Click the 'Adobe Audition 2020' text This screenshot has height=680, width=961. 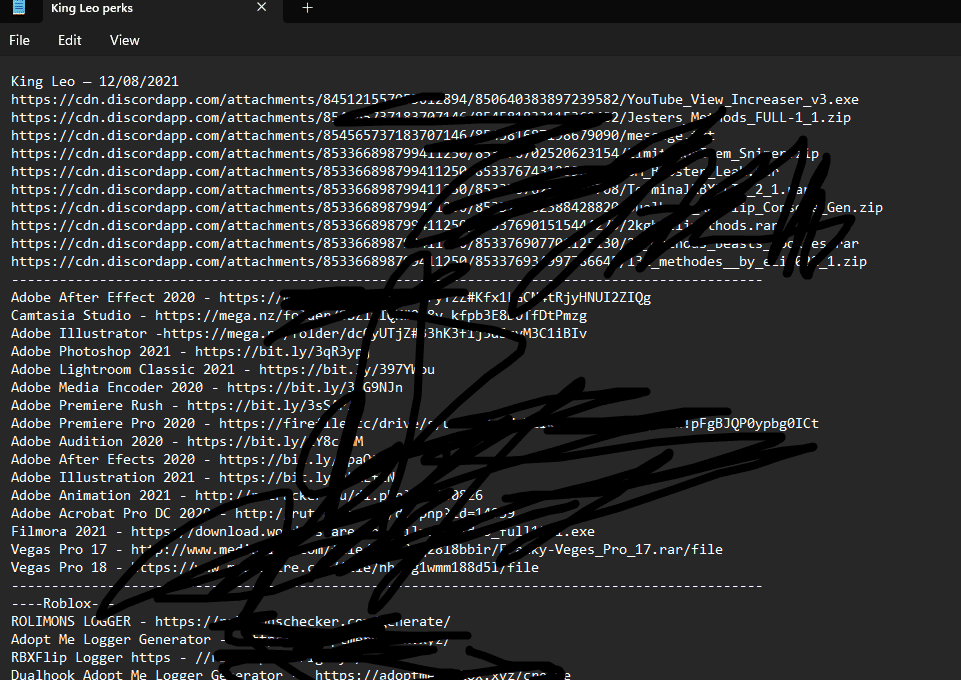(87, 441)
